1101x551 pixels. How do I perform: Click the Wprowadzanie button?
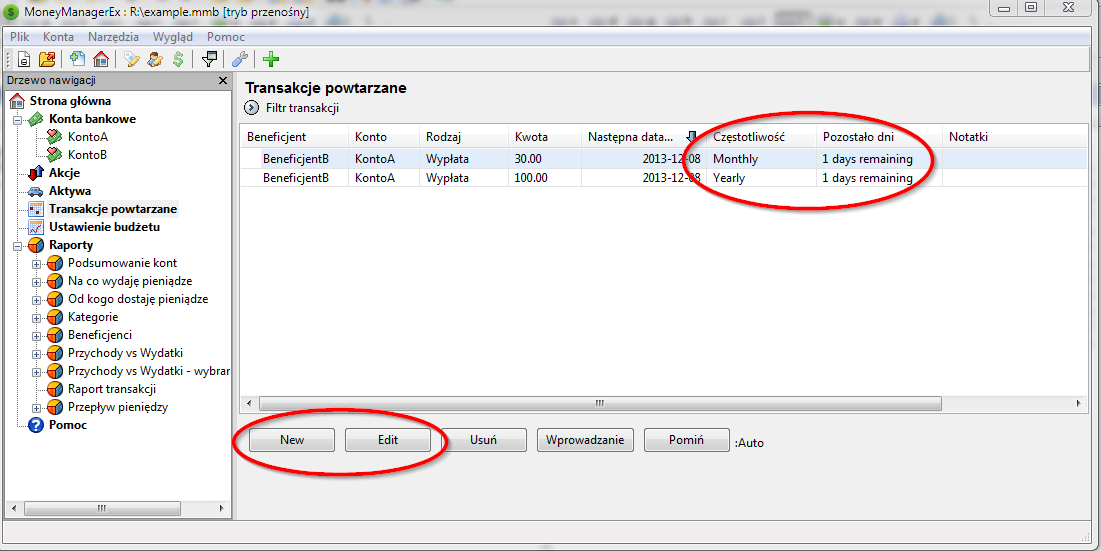click(x=585, y=440)
